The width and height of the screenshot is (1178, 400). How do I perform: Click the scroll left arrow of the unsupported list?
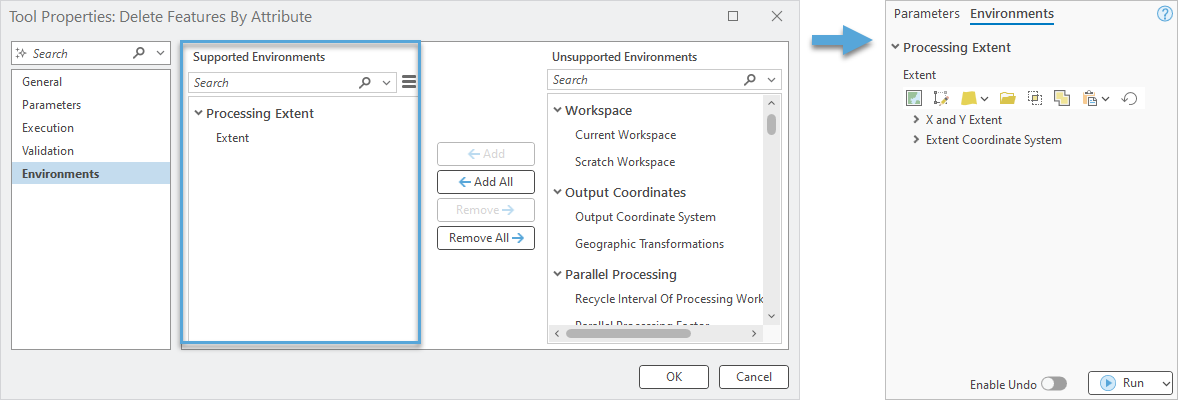click(555, 332)
